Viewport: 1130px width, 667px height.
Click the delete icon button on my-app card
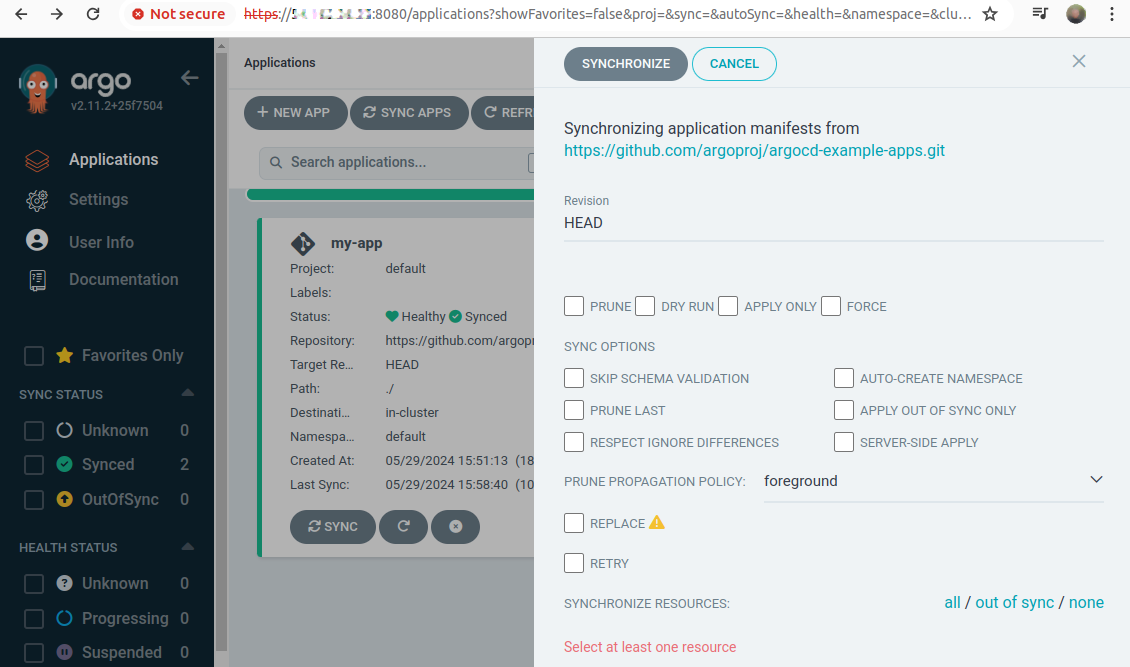point(455,527)
